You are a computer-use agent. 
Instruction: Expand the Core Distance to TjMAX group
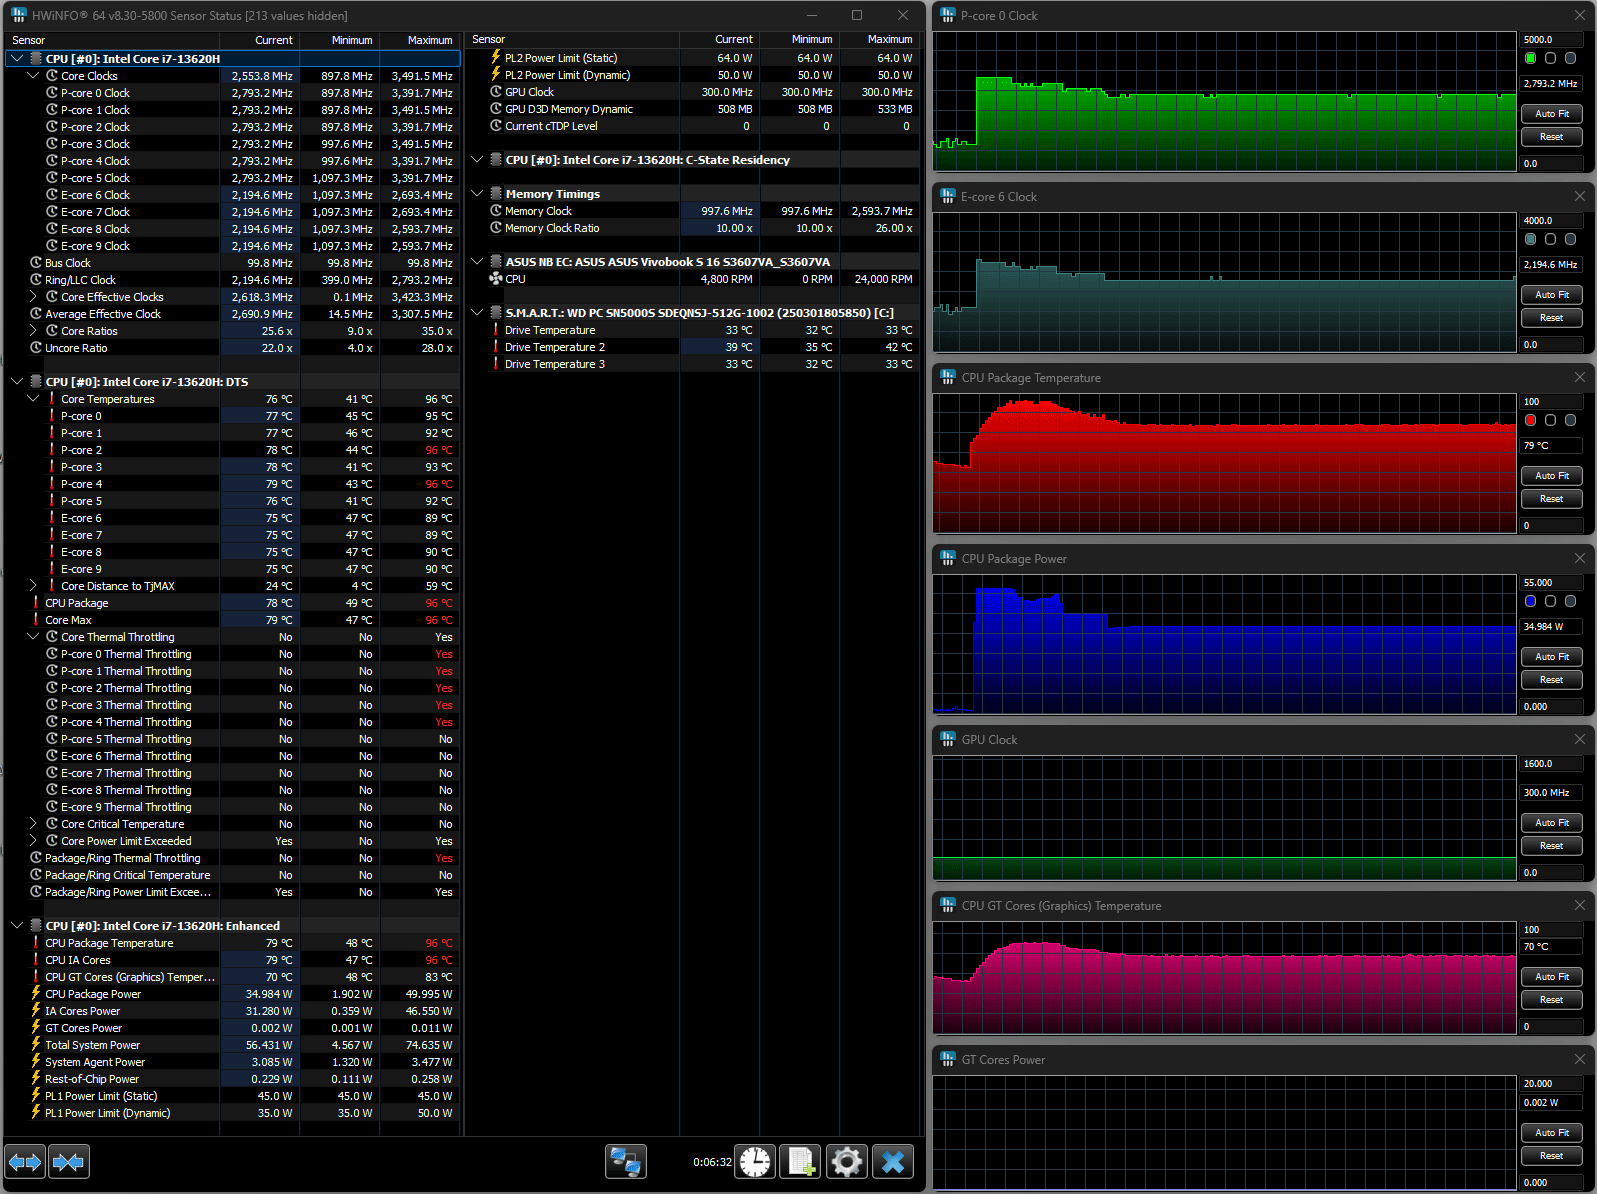pyautogui.click(x=33, y=586)
